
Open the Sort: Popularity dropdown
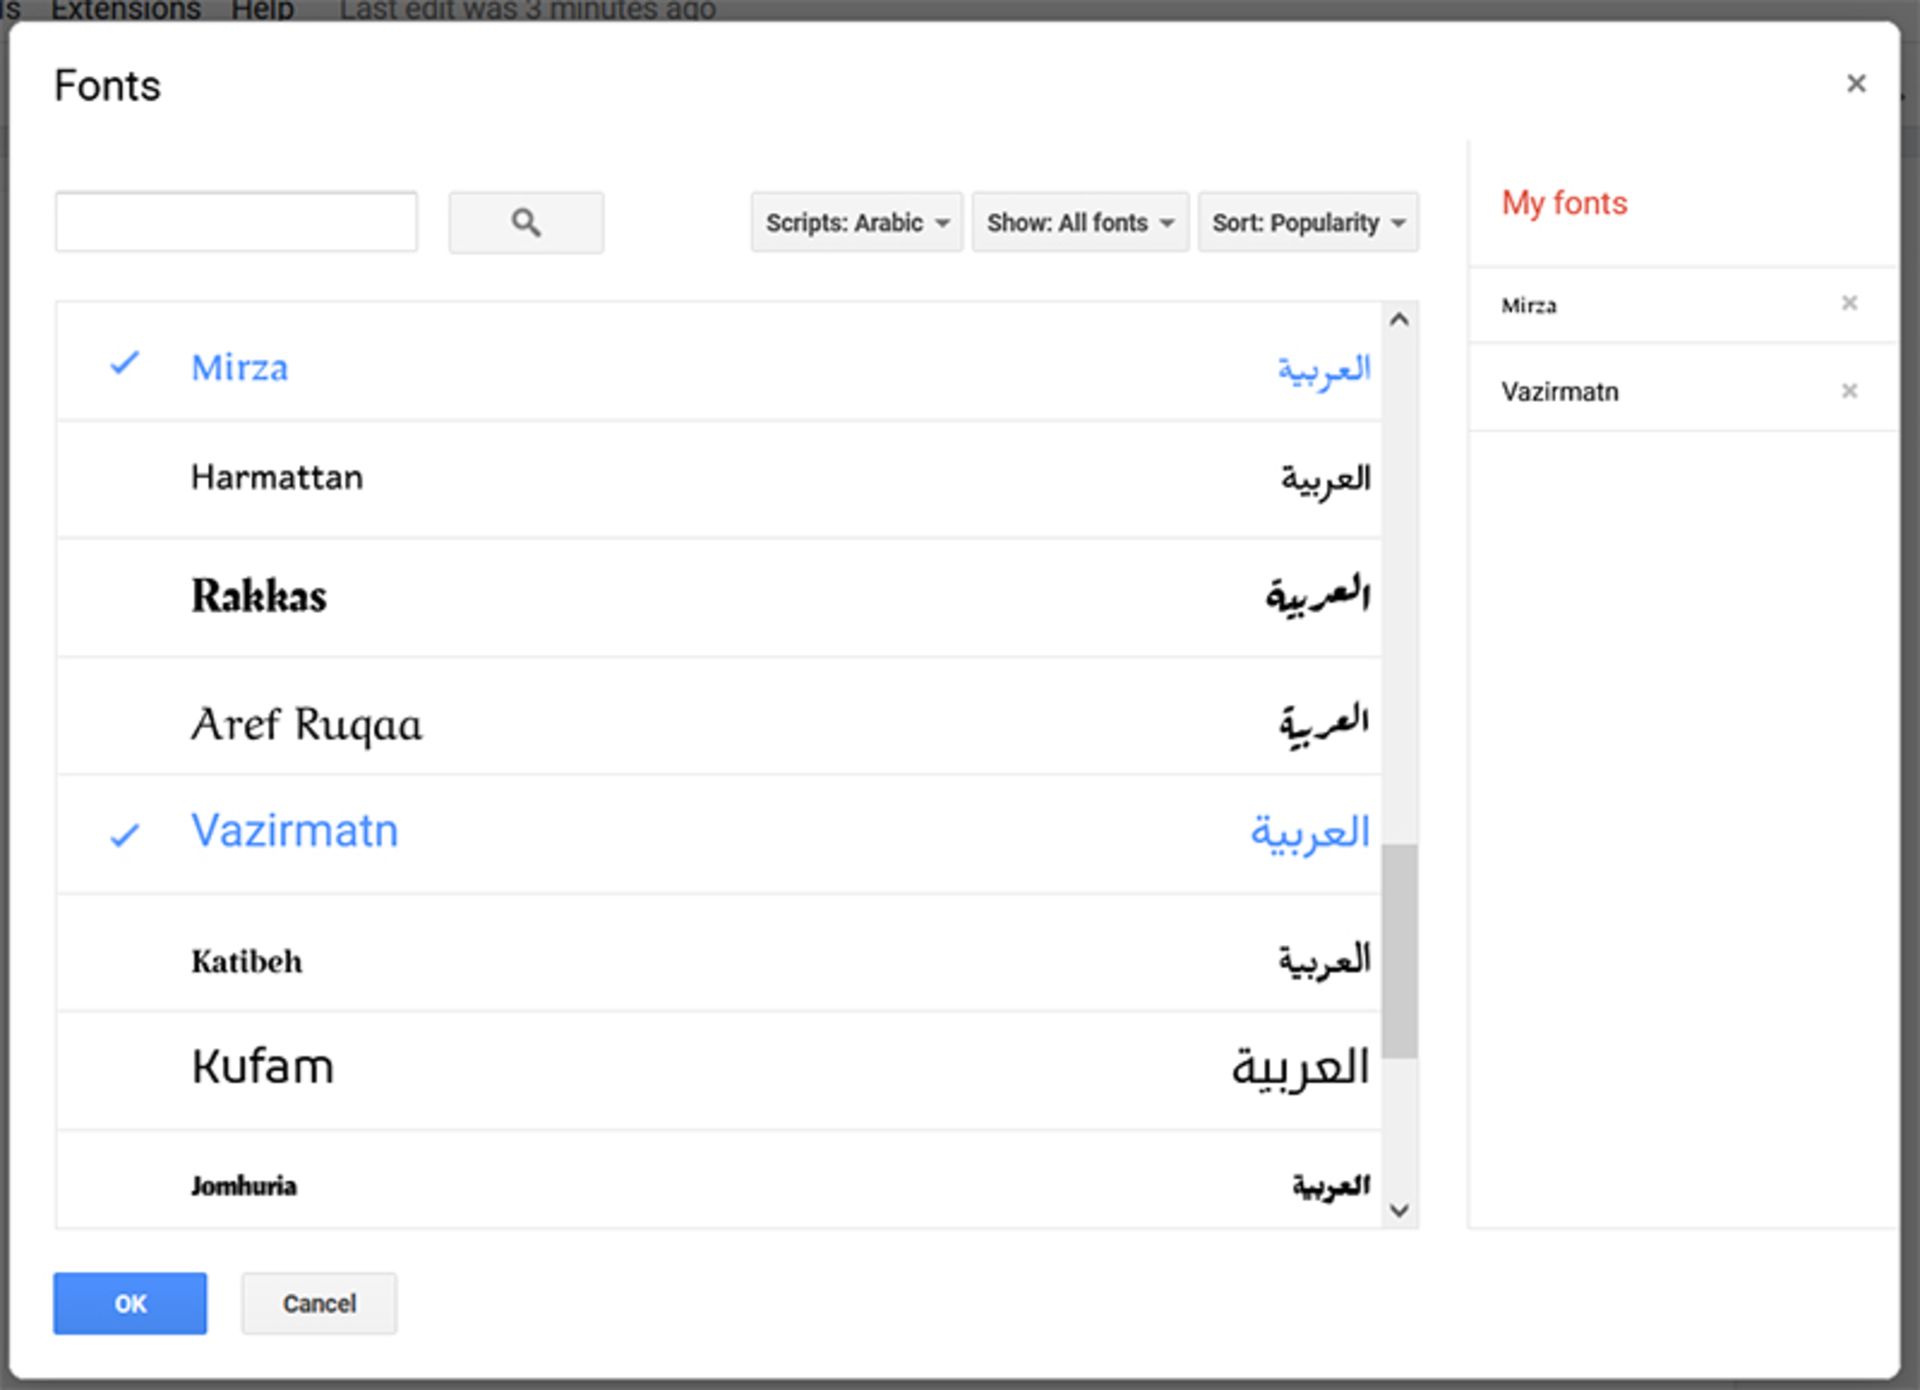[x=1307, y=222]
